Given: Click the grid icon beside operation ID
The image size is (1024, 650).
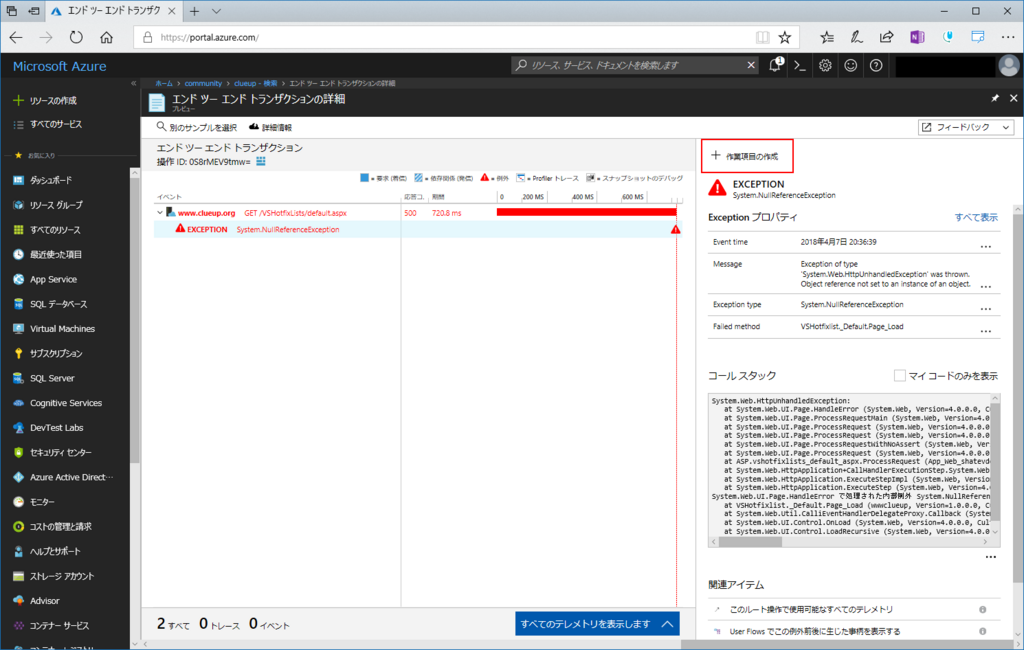Looking at the screenshot, I should click(x=261, y=161).
